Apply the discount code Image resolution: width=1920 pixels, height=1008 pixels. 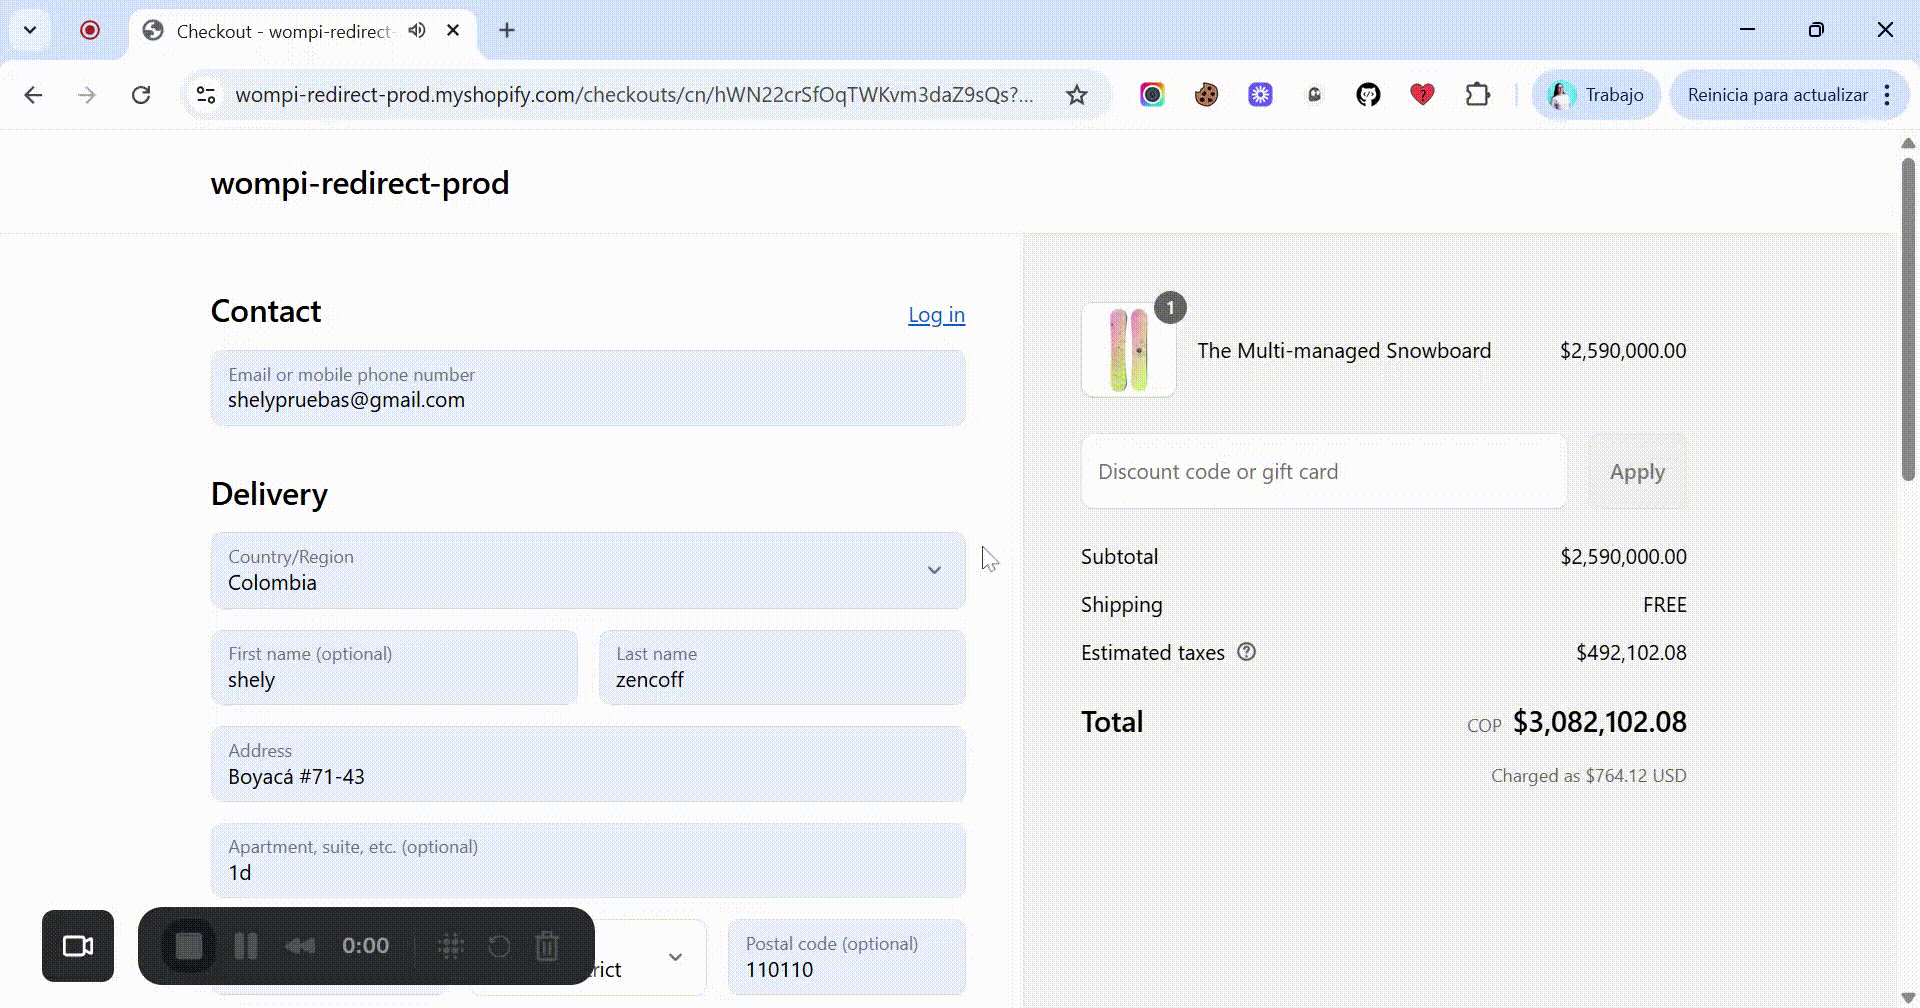tap(1637, 471)
